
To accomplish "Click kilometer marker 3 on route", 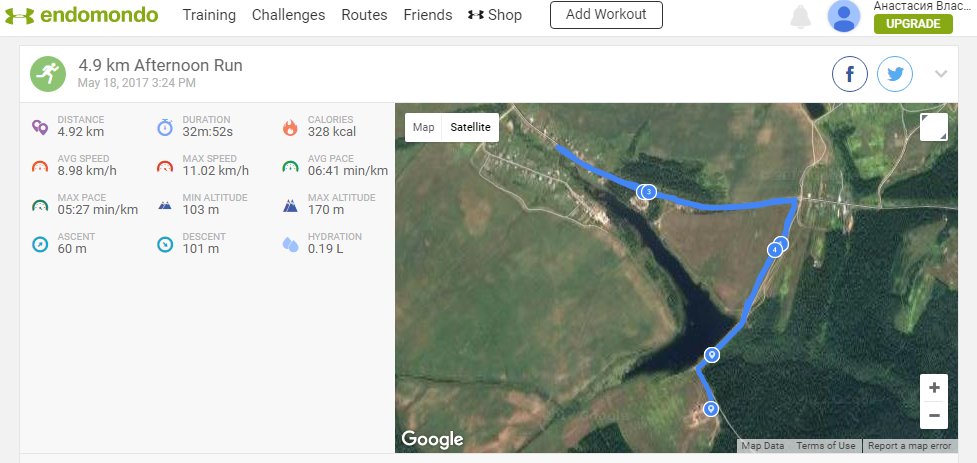I will click(648, 191).
